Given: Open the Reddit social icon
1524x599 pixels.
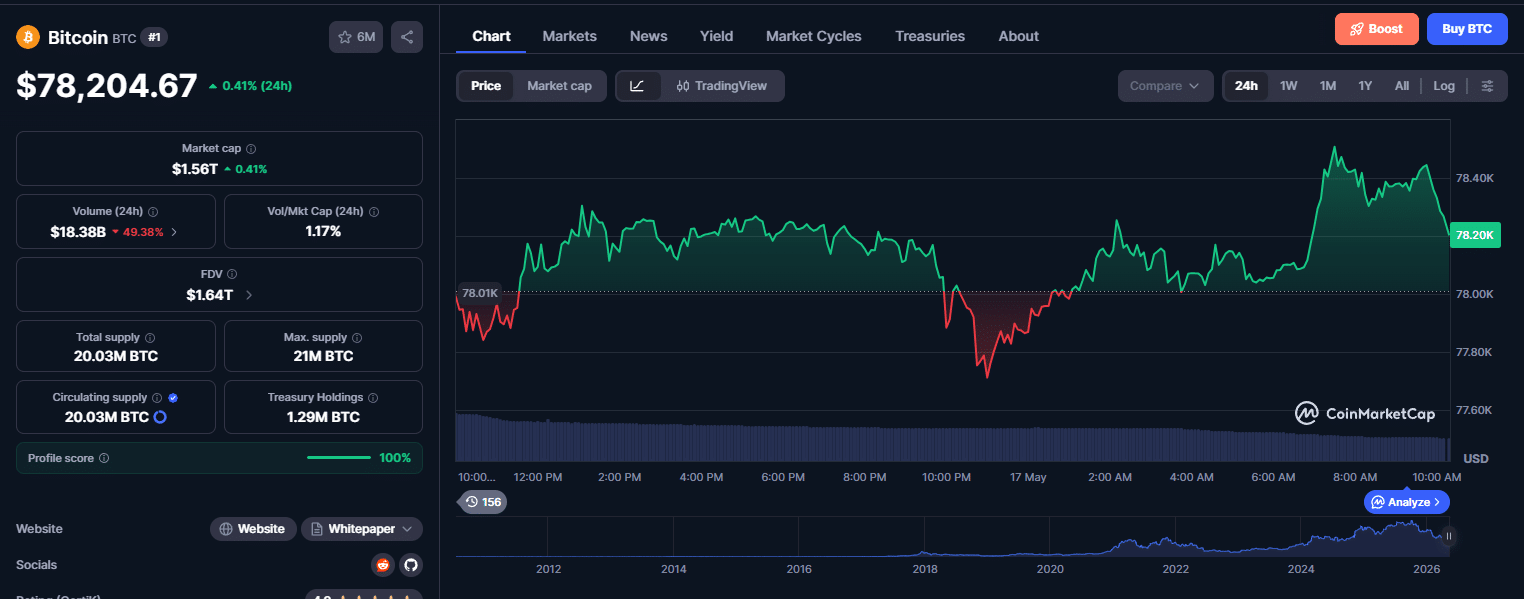Looking at the screenshot, I should 382,565.
